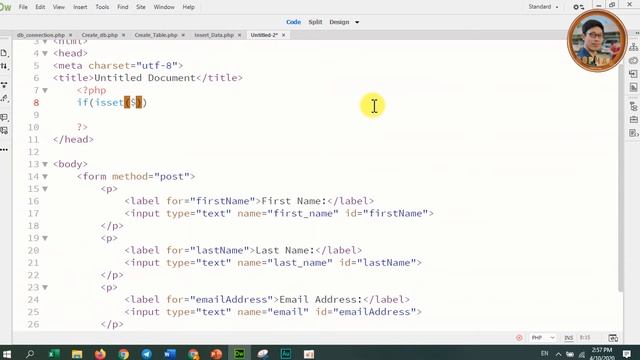Switch to the Create_db.php tab
The image size is (640, 360).
point(100,35)
